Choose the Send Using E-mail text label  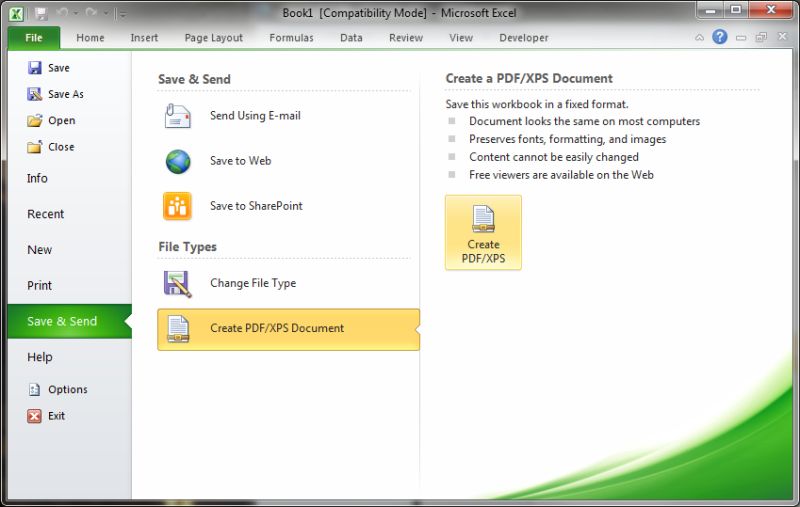(255, 116)
